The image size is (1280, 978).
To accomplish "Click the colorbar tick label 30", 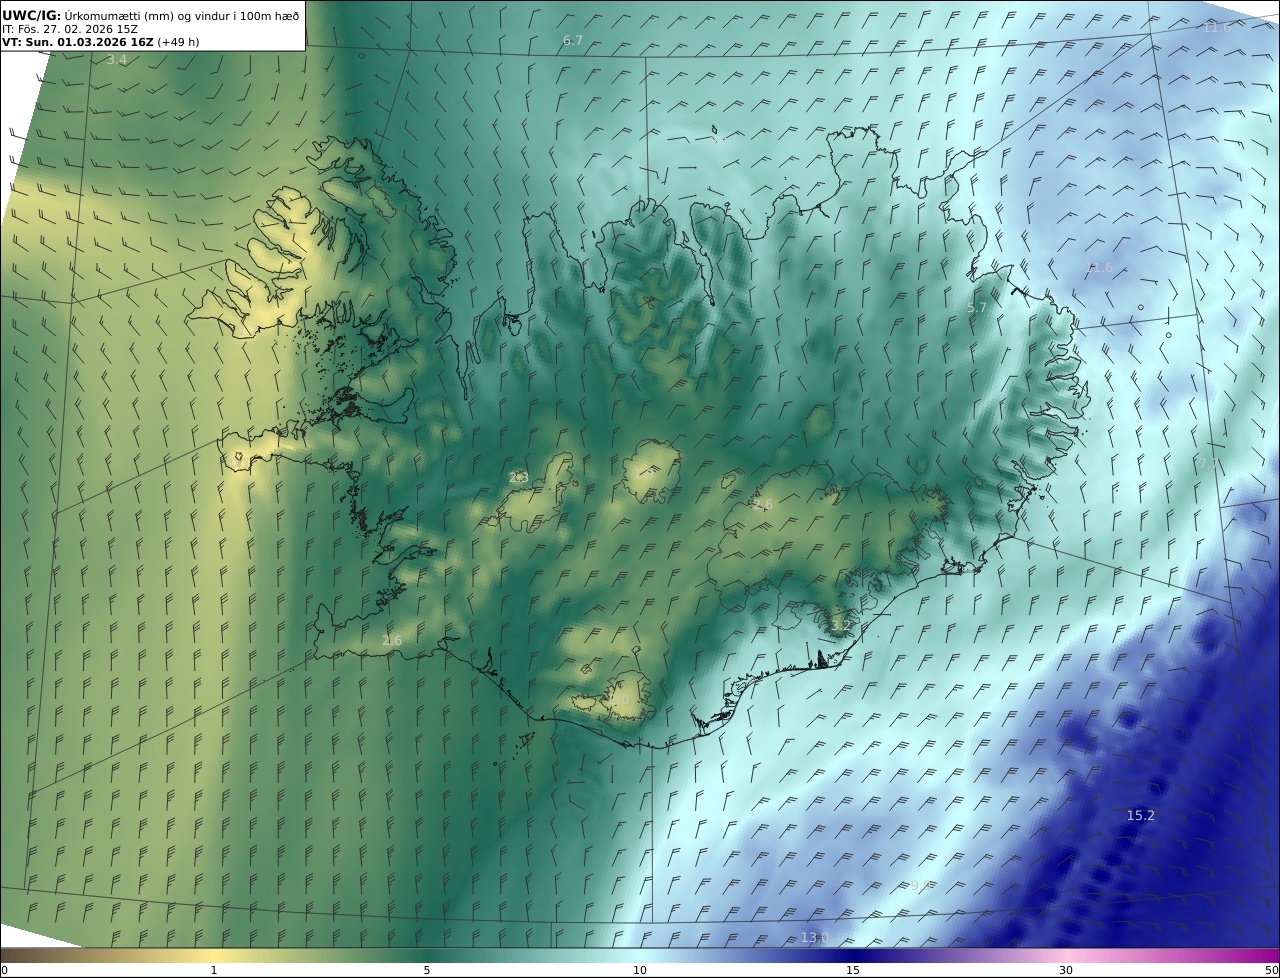I will tap(1066, 970).
